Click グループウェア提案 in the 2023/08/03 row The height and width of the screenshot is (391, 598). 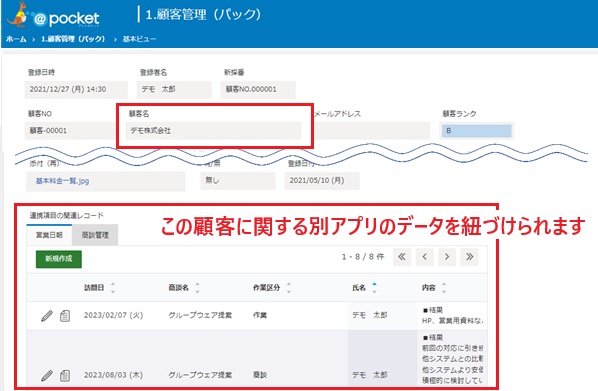pyautogui.click(x=200, y=375)
